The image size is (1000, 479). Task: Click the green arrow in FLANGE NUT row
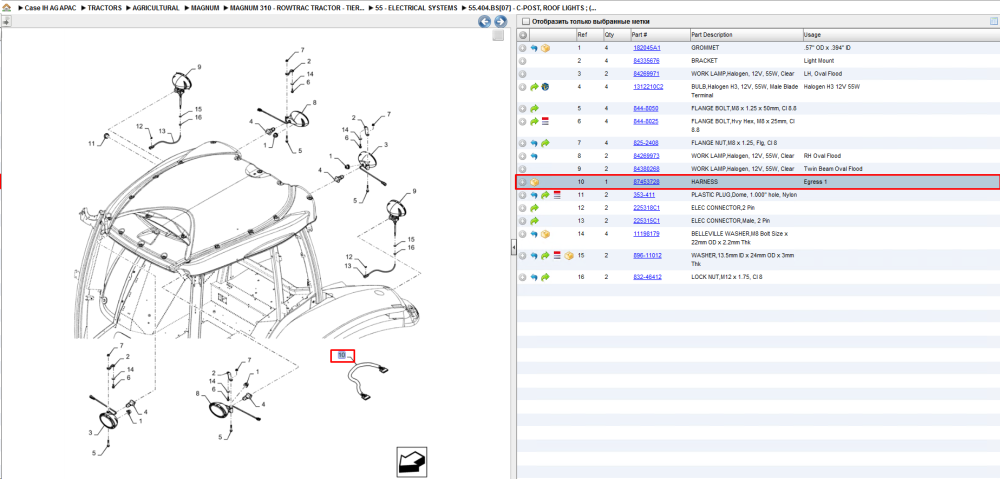click(x=545, y=144)
